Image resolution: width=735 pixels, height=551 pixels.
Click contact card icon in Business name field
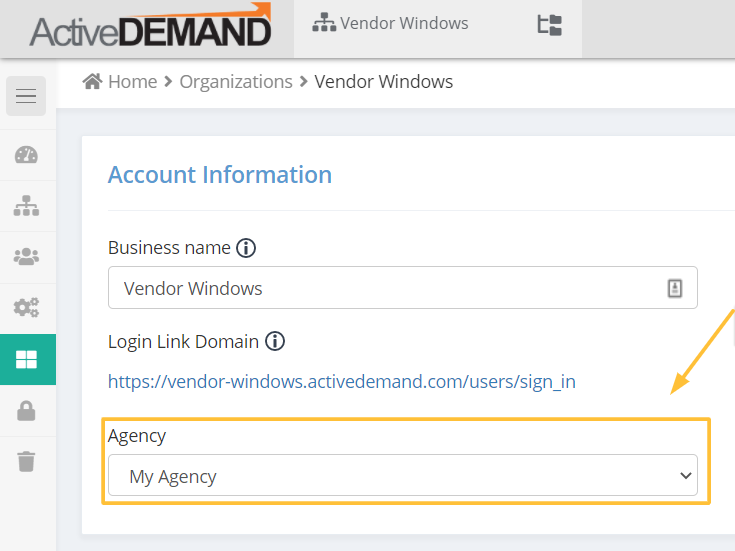(x=675, y=288)
